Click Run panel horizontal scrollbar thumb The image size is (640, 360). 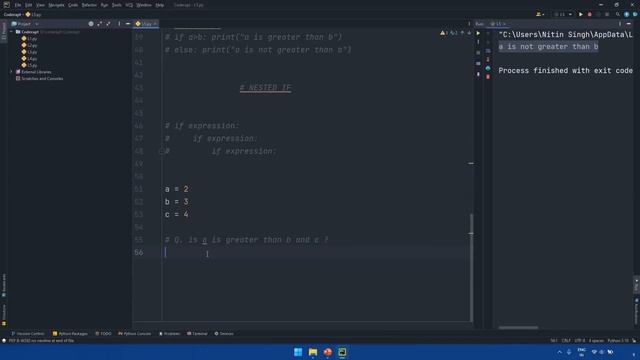click(518, 327)
